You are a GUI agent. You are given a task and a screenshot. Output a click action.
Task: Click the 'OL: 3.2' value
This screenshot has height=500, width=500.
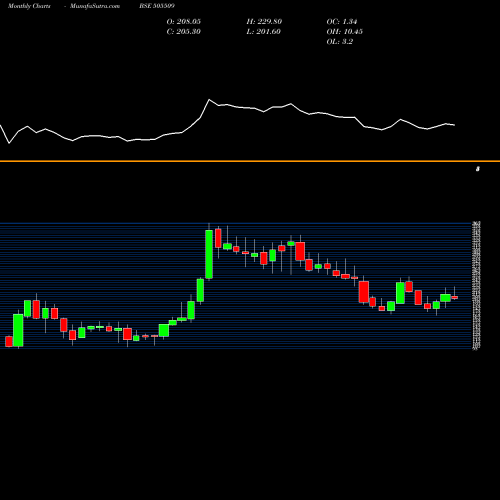pos(340,42)
